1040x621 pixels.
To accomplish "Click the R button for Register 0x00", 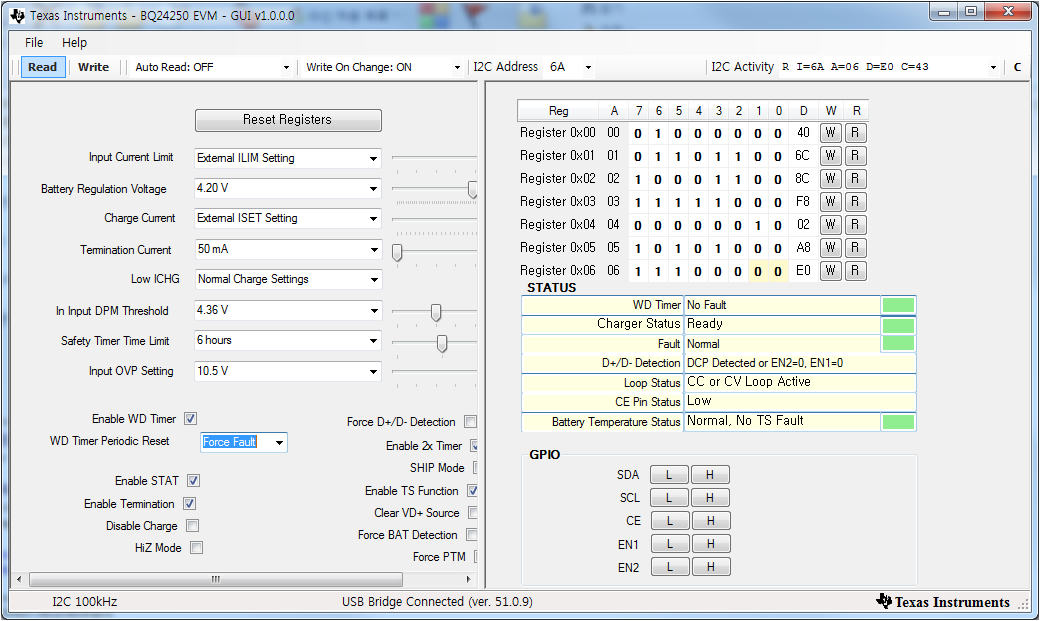I will coord(856,133).
